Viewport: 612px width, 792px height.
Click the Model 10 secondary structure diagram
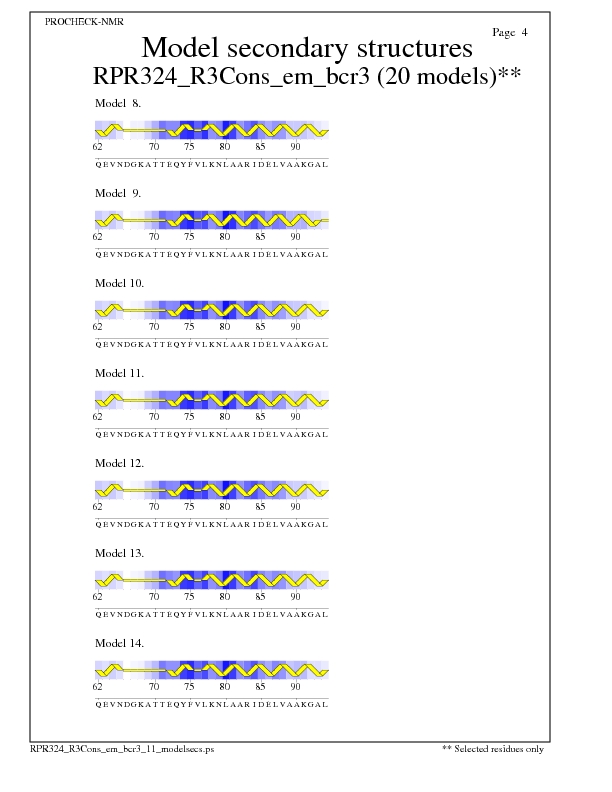pyautogui.click(x=212, y=310)
